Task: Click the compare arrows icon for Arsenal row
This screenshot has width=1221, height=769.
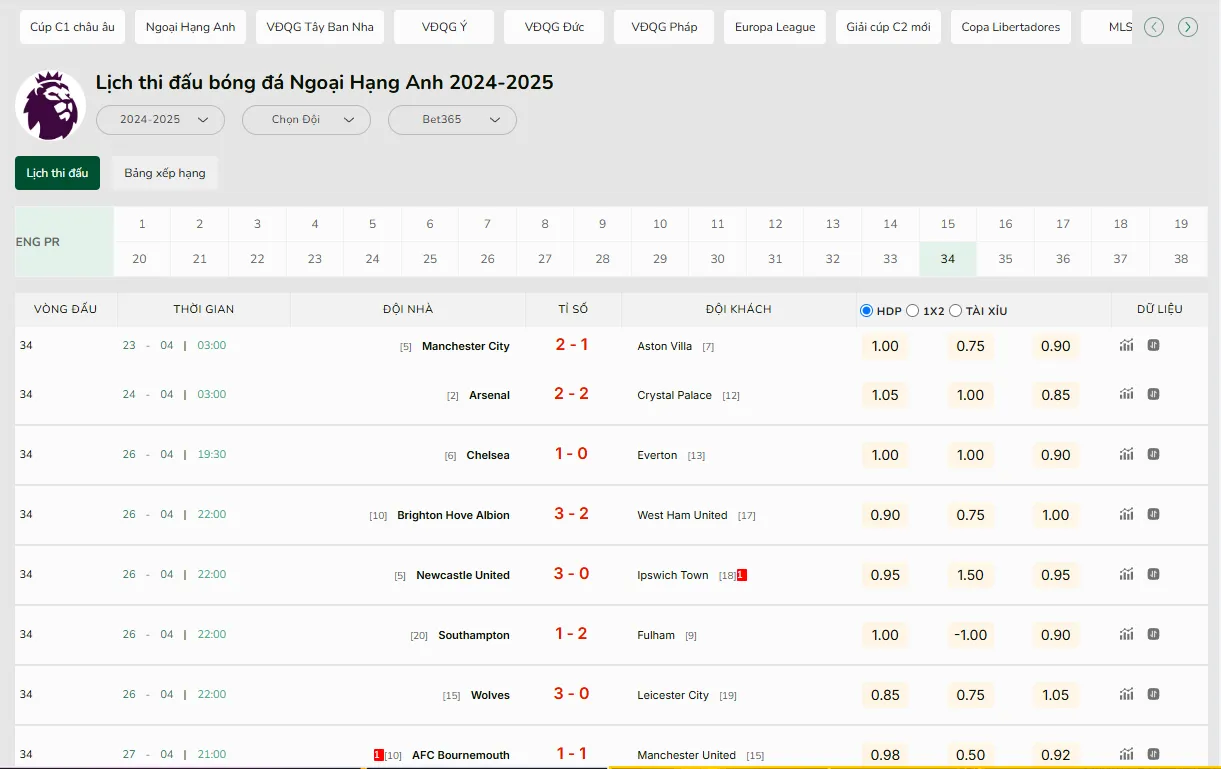Action: click(x=1153, y=394)
